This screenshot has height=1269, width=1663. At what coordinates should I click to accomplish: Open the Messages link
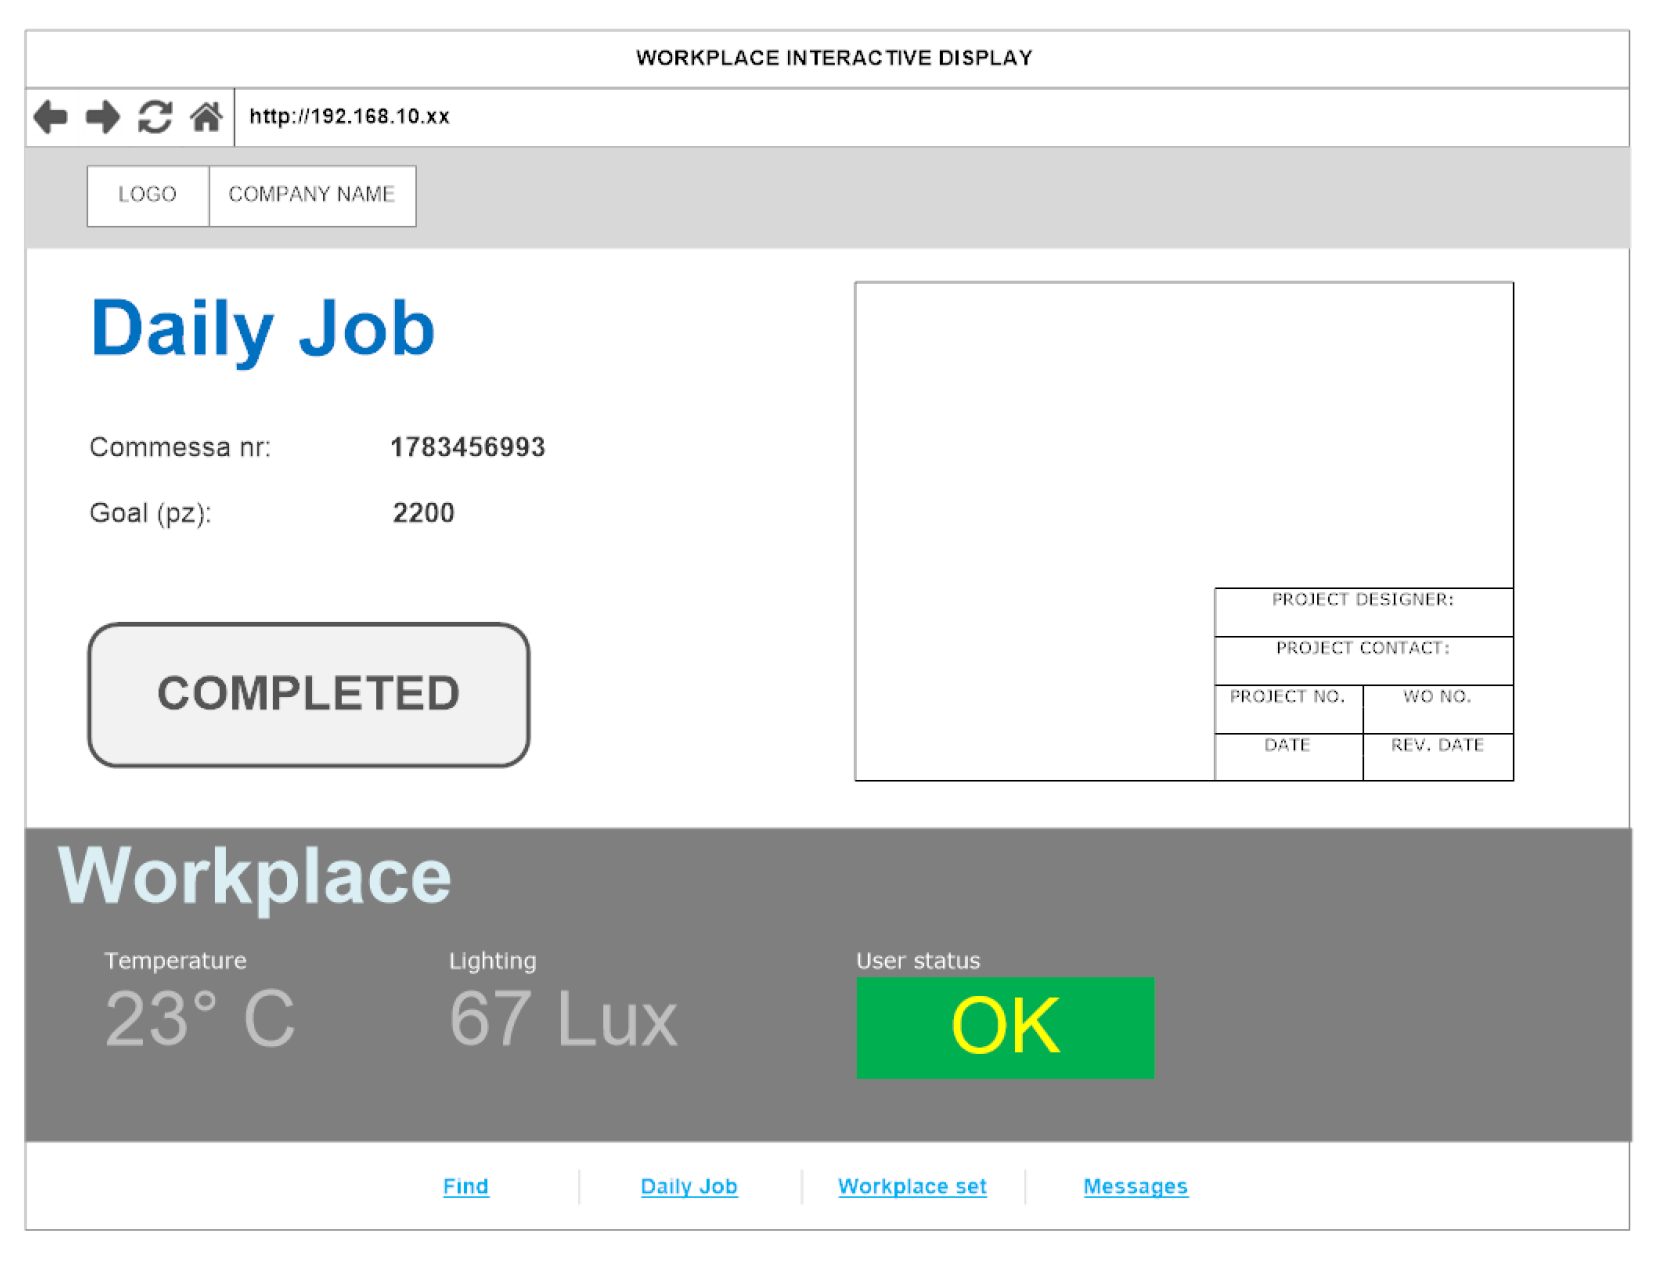[1135, 1186]
